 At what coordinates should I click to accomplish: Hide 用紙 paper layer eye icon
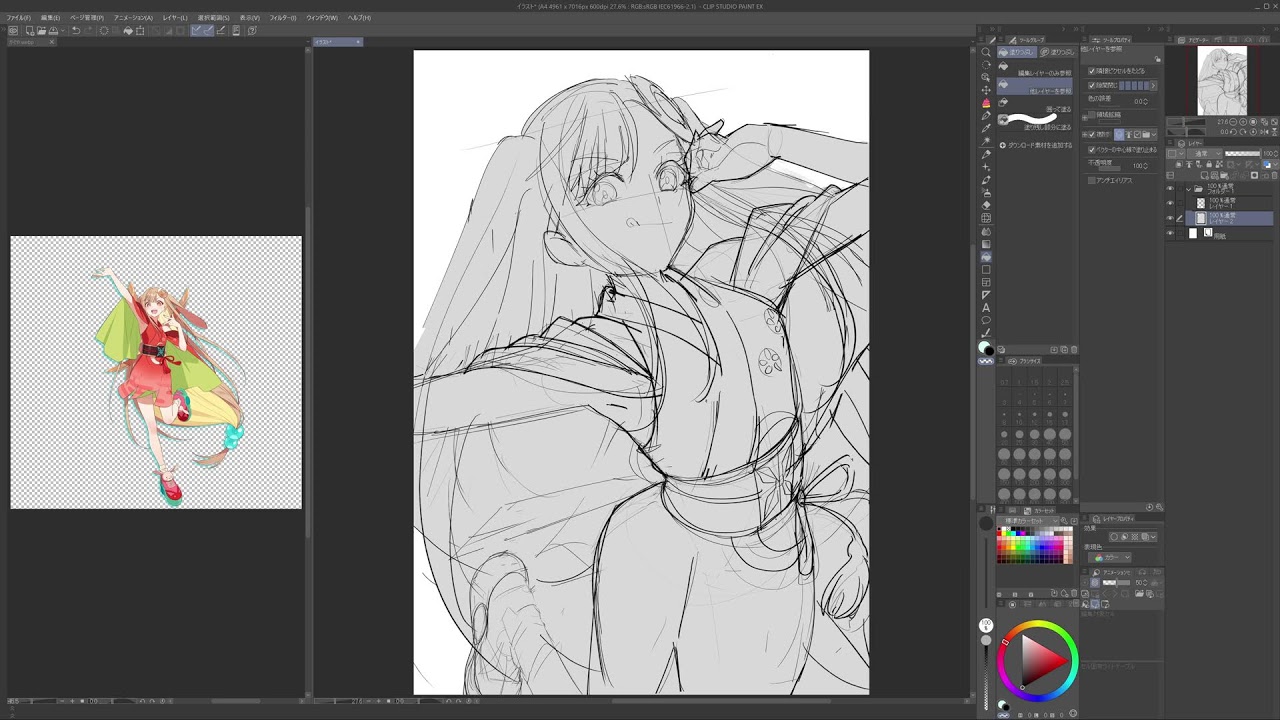(x=1170, y=233)
